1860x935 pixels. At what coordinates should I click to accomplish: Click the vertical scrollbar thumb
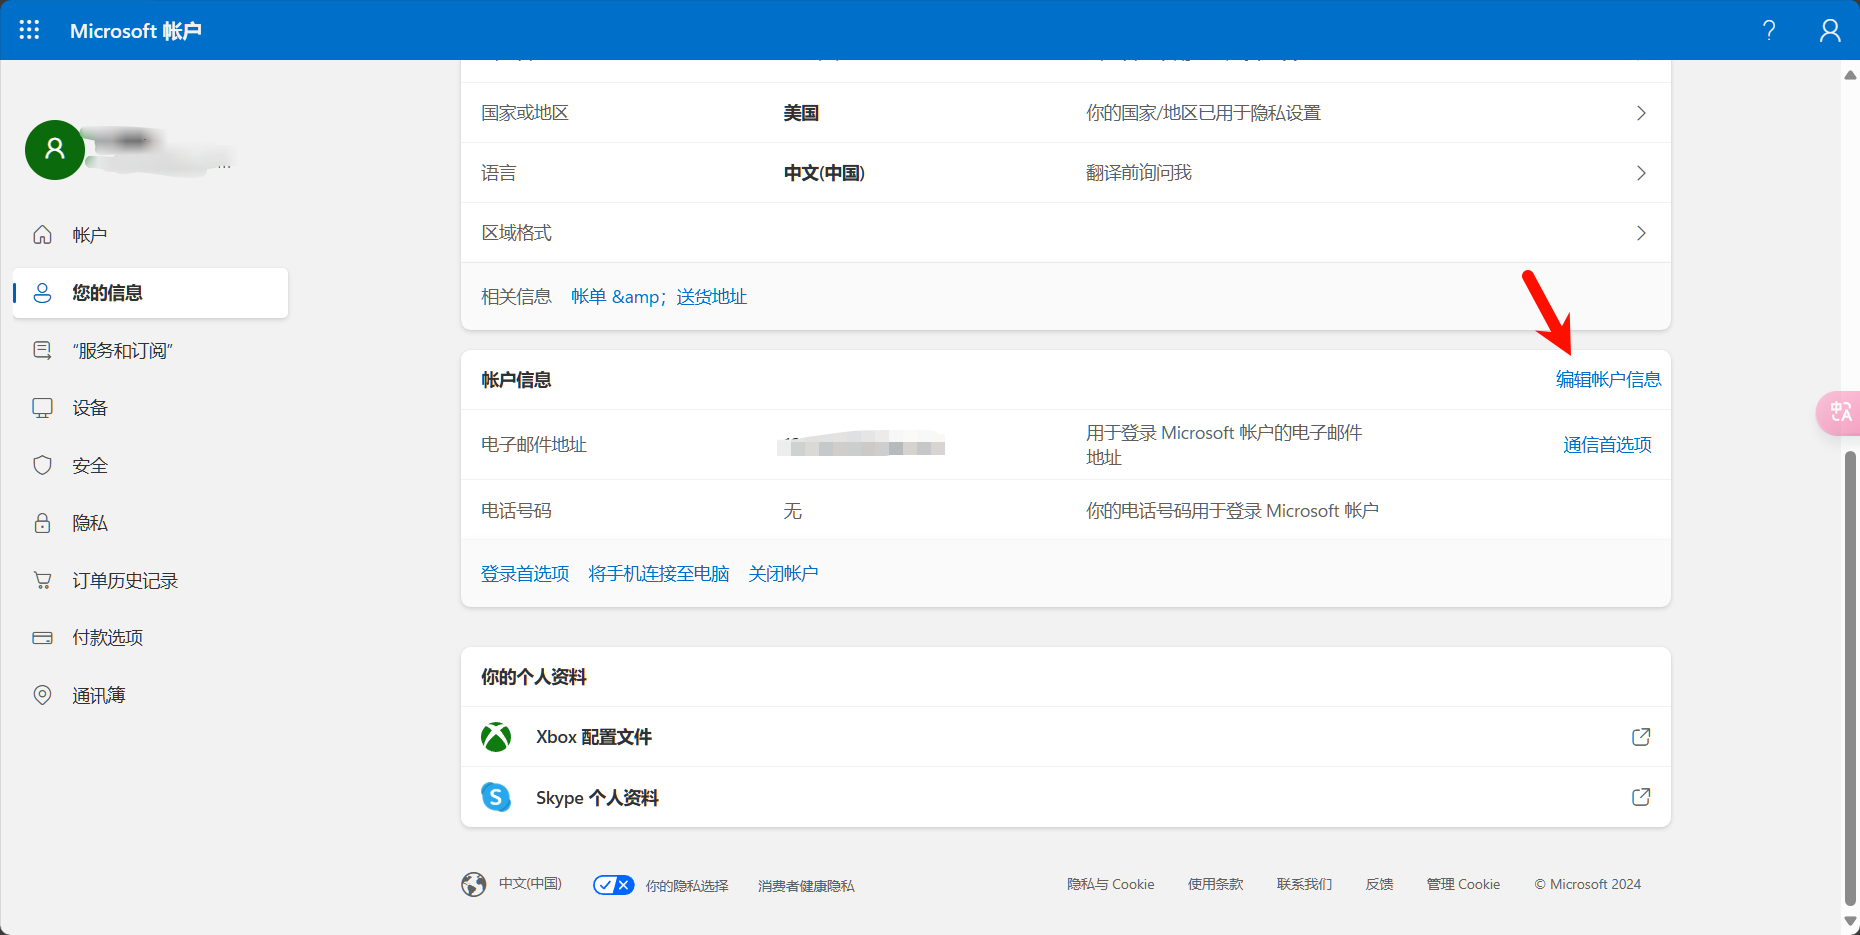pos(1851,678)
